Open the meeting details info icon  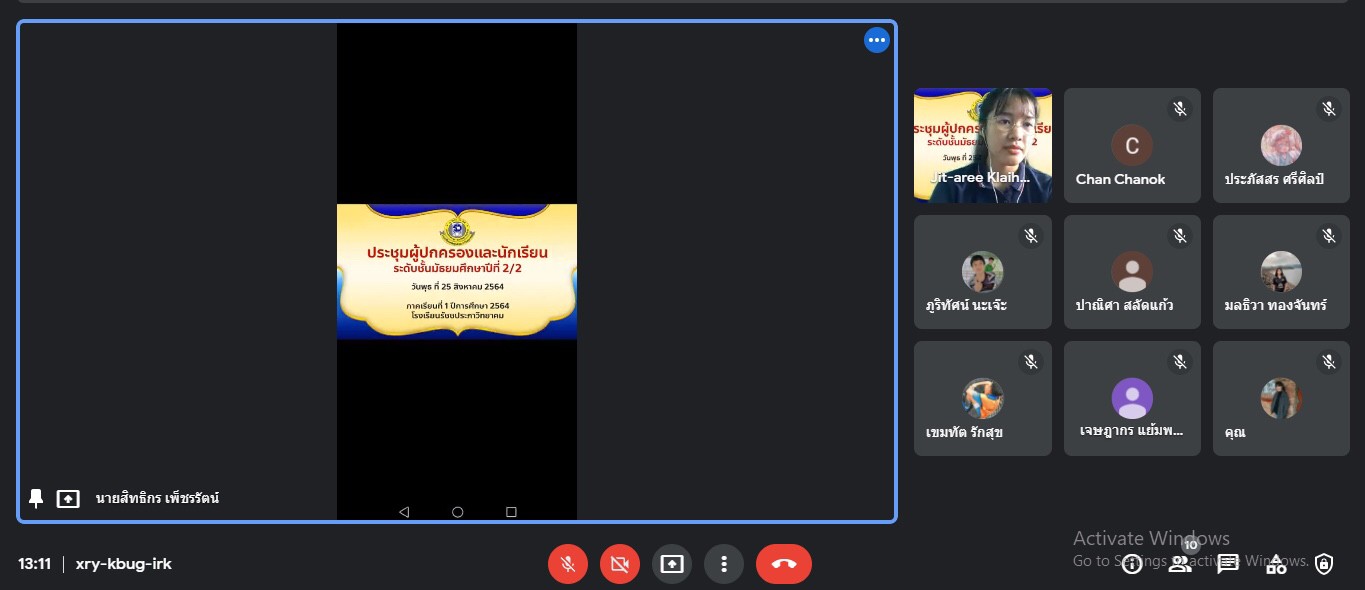point(1131,565)
